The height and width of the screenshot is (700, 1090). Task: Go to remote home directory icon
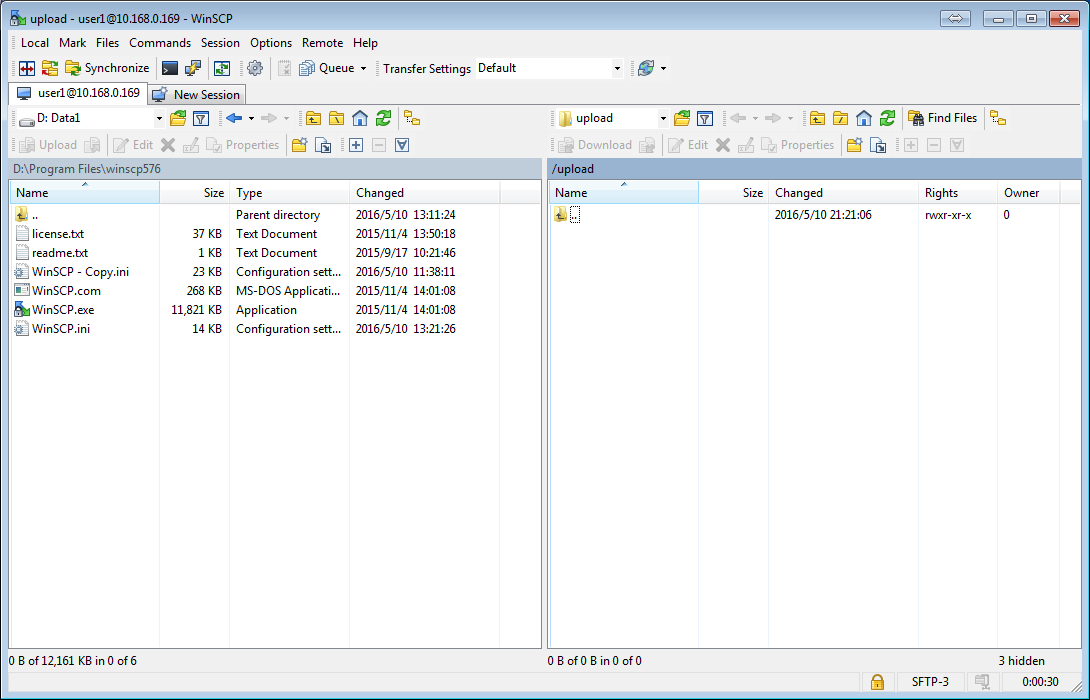pyautogui.click(x=864, y=118)
